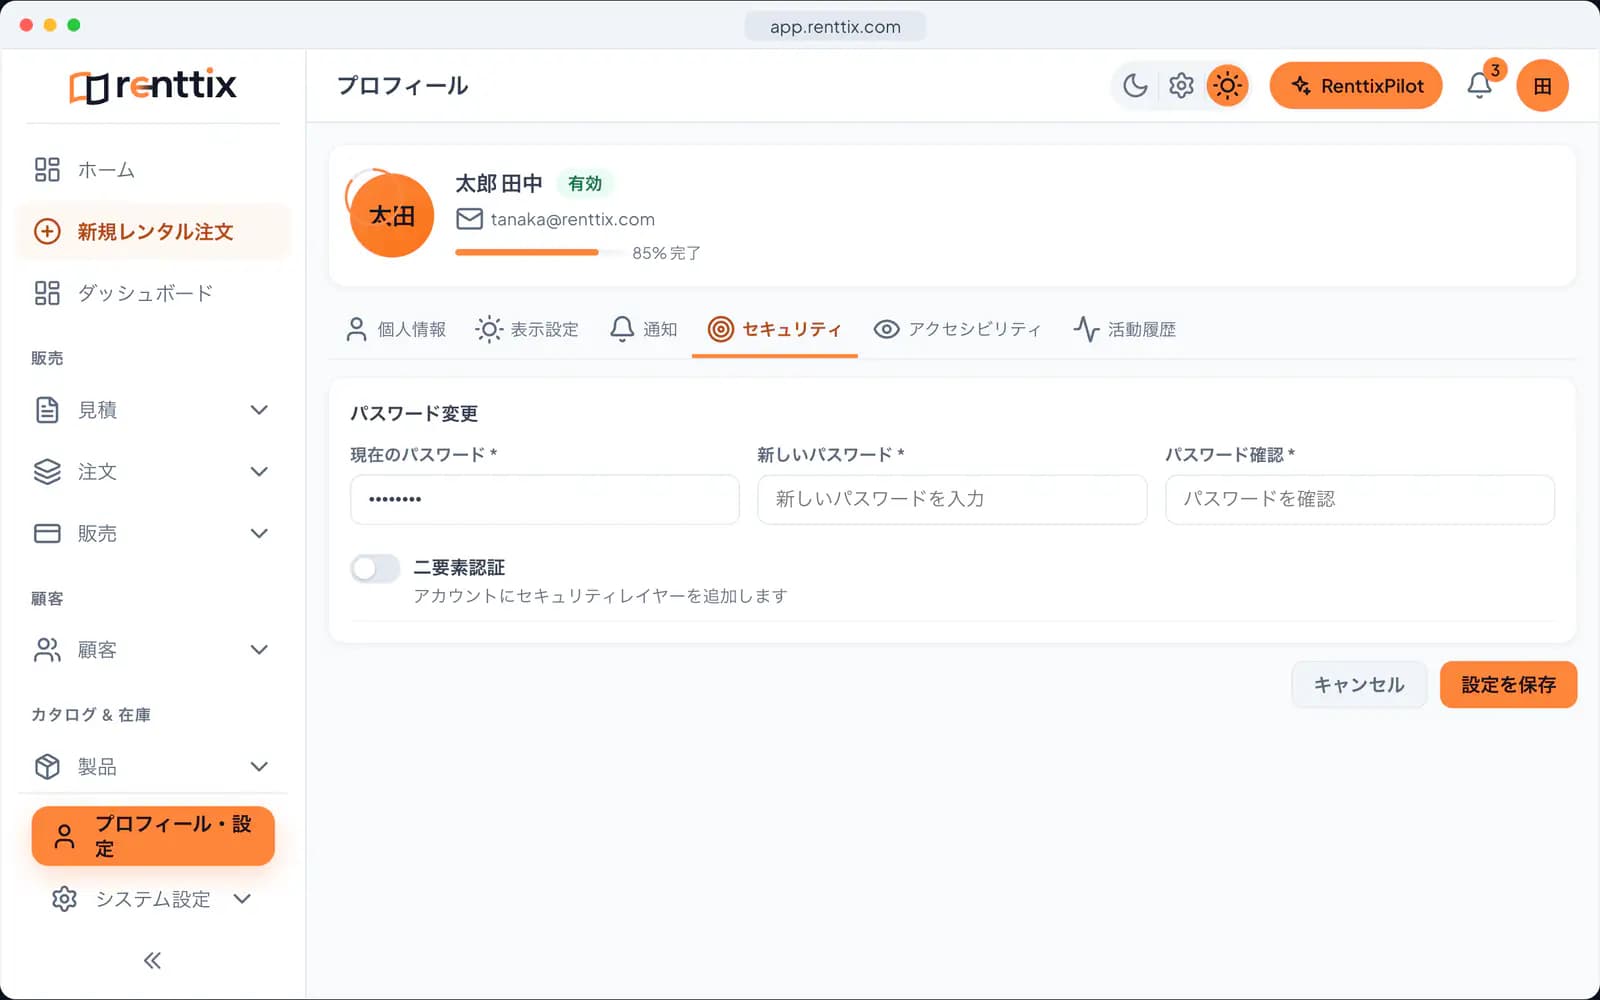Open 新規レンタル注文
Image resolution: width=1600 pixels, height=1000 pixels.
click(x=153, y=232)
